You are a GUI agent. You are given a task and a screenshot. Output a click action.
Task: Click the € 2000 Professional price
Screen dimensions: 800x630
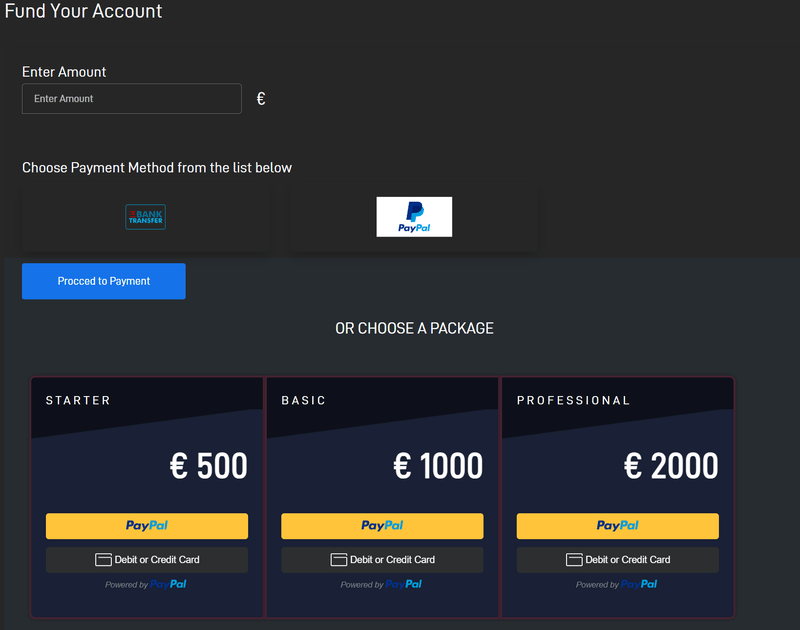[x=671, y=466]
